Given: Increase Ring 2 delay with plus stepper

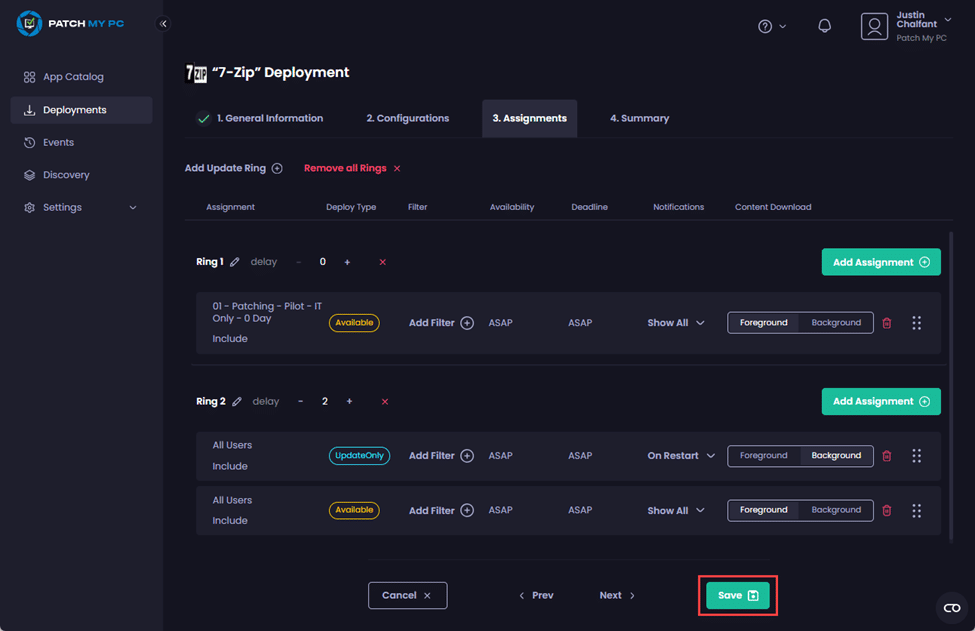Looking at the screenshot, I should (x=349, y=402).
